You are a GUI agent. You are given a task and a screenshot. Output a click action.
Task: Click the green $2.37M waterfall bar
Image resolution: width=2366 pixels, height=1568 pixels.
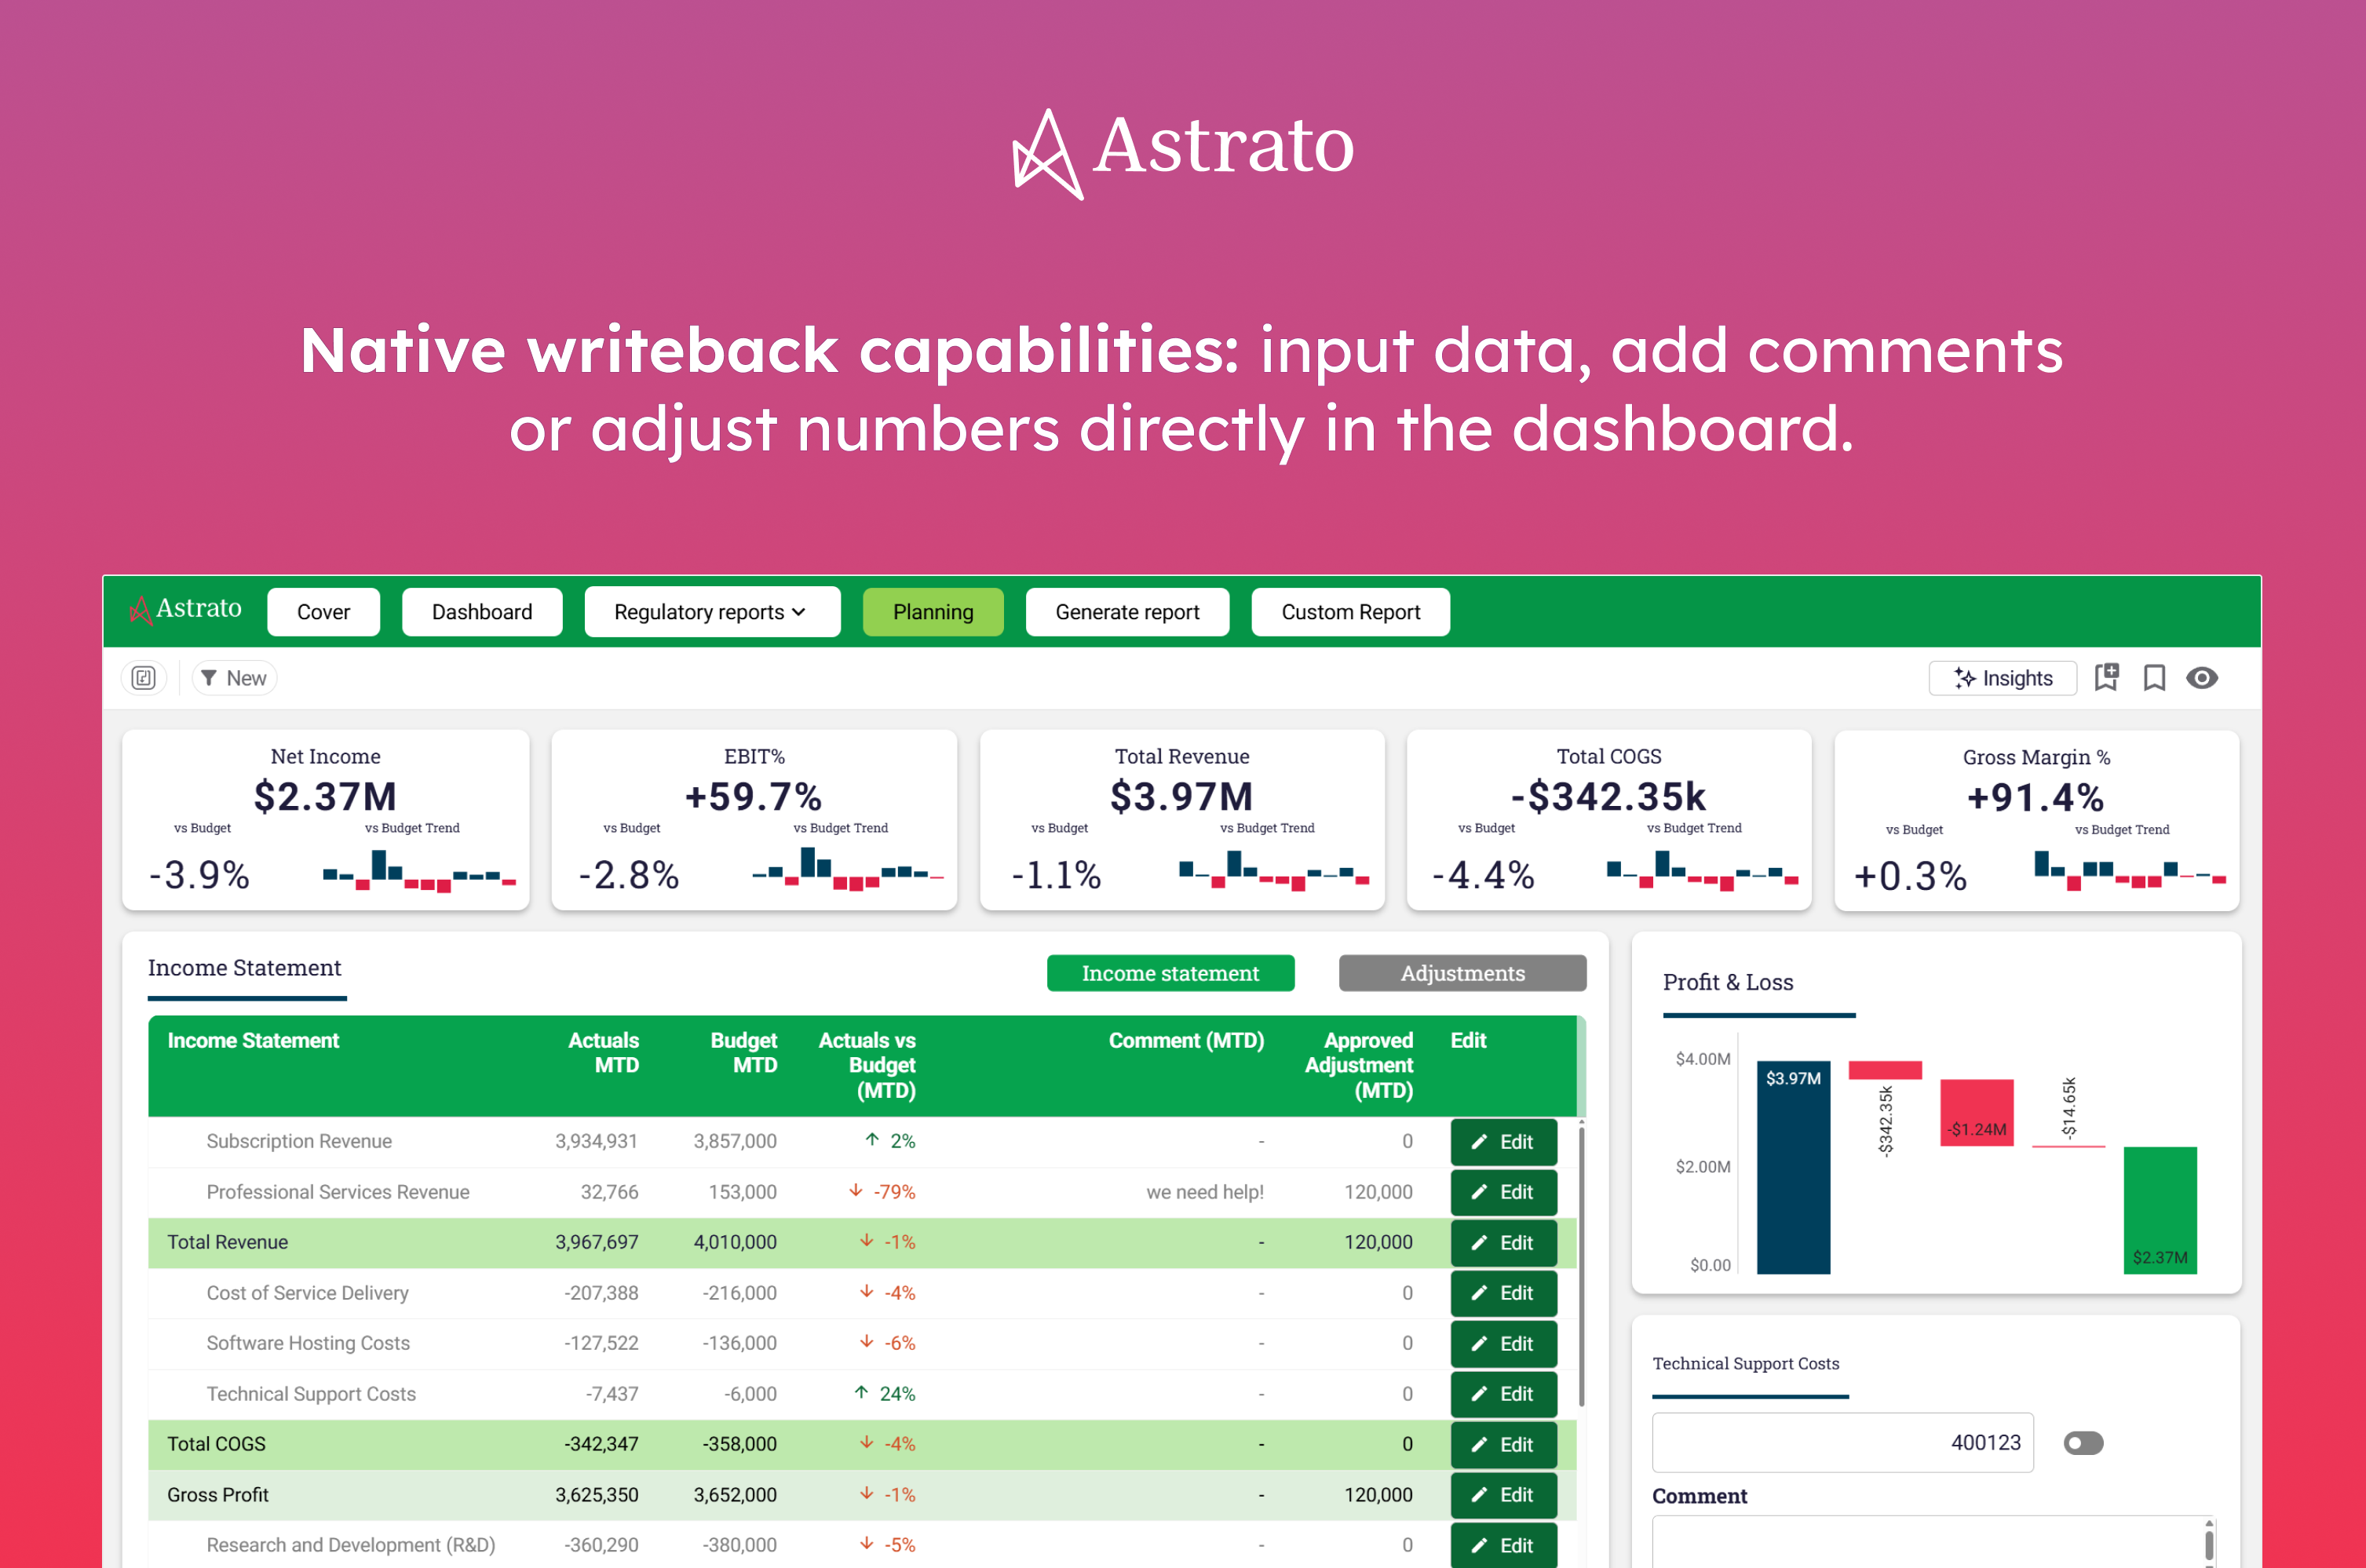[2159, 1210]
